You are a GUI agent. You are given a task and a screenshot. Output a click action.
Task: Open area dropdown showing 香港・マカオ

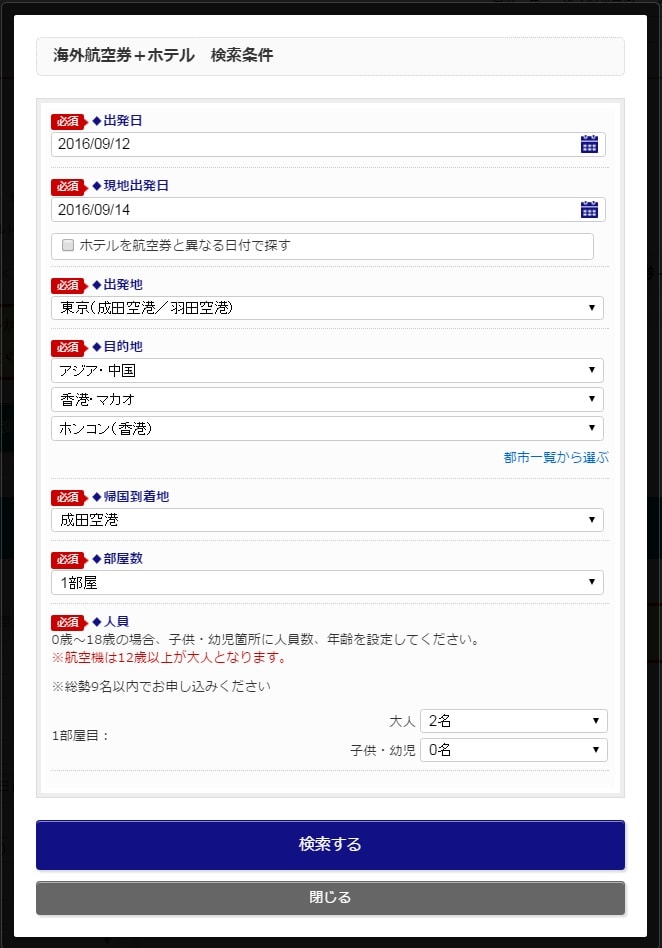pyautogui.click(x=327, y=399)
